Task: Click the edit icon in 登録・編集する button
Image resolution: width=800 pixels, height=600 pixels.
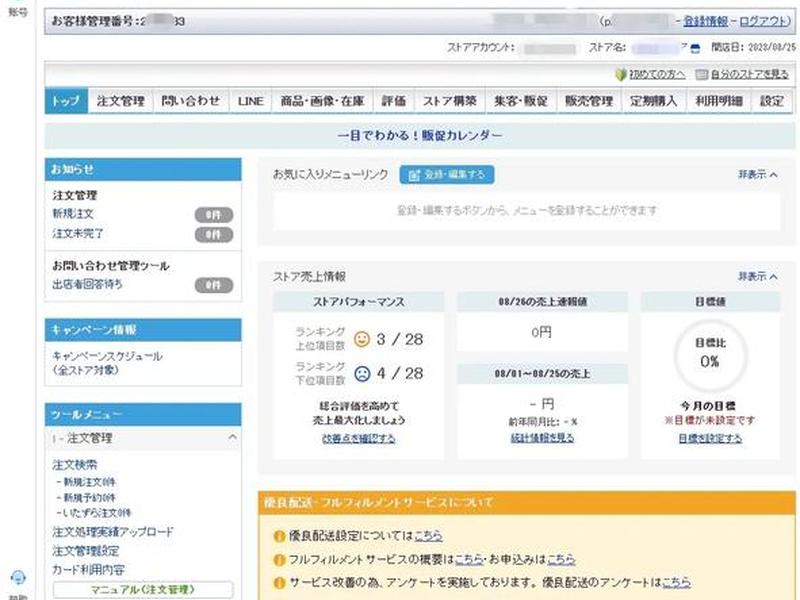Action: click(x=414, y=175)
